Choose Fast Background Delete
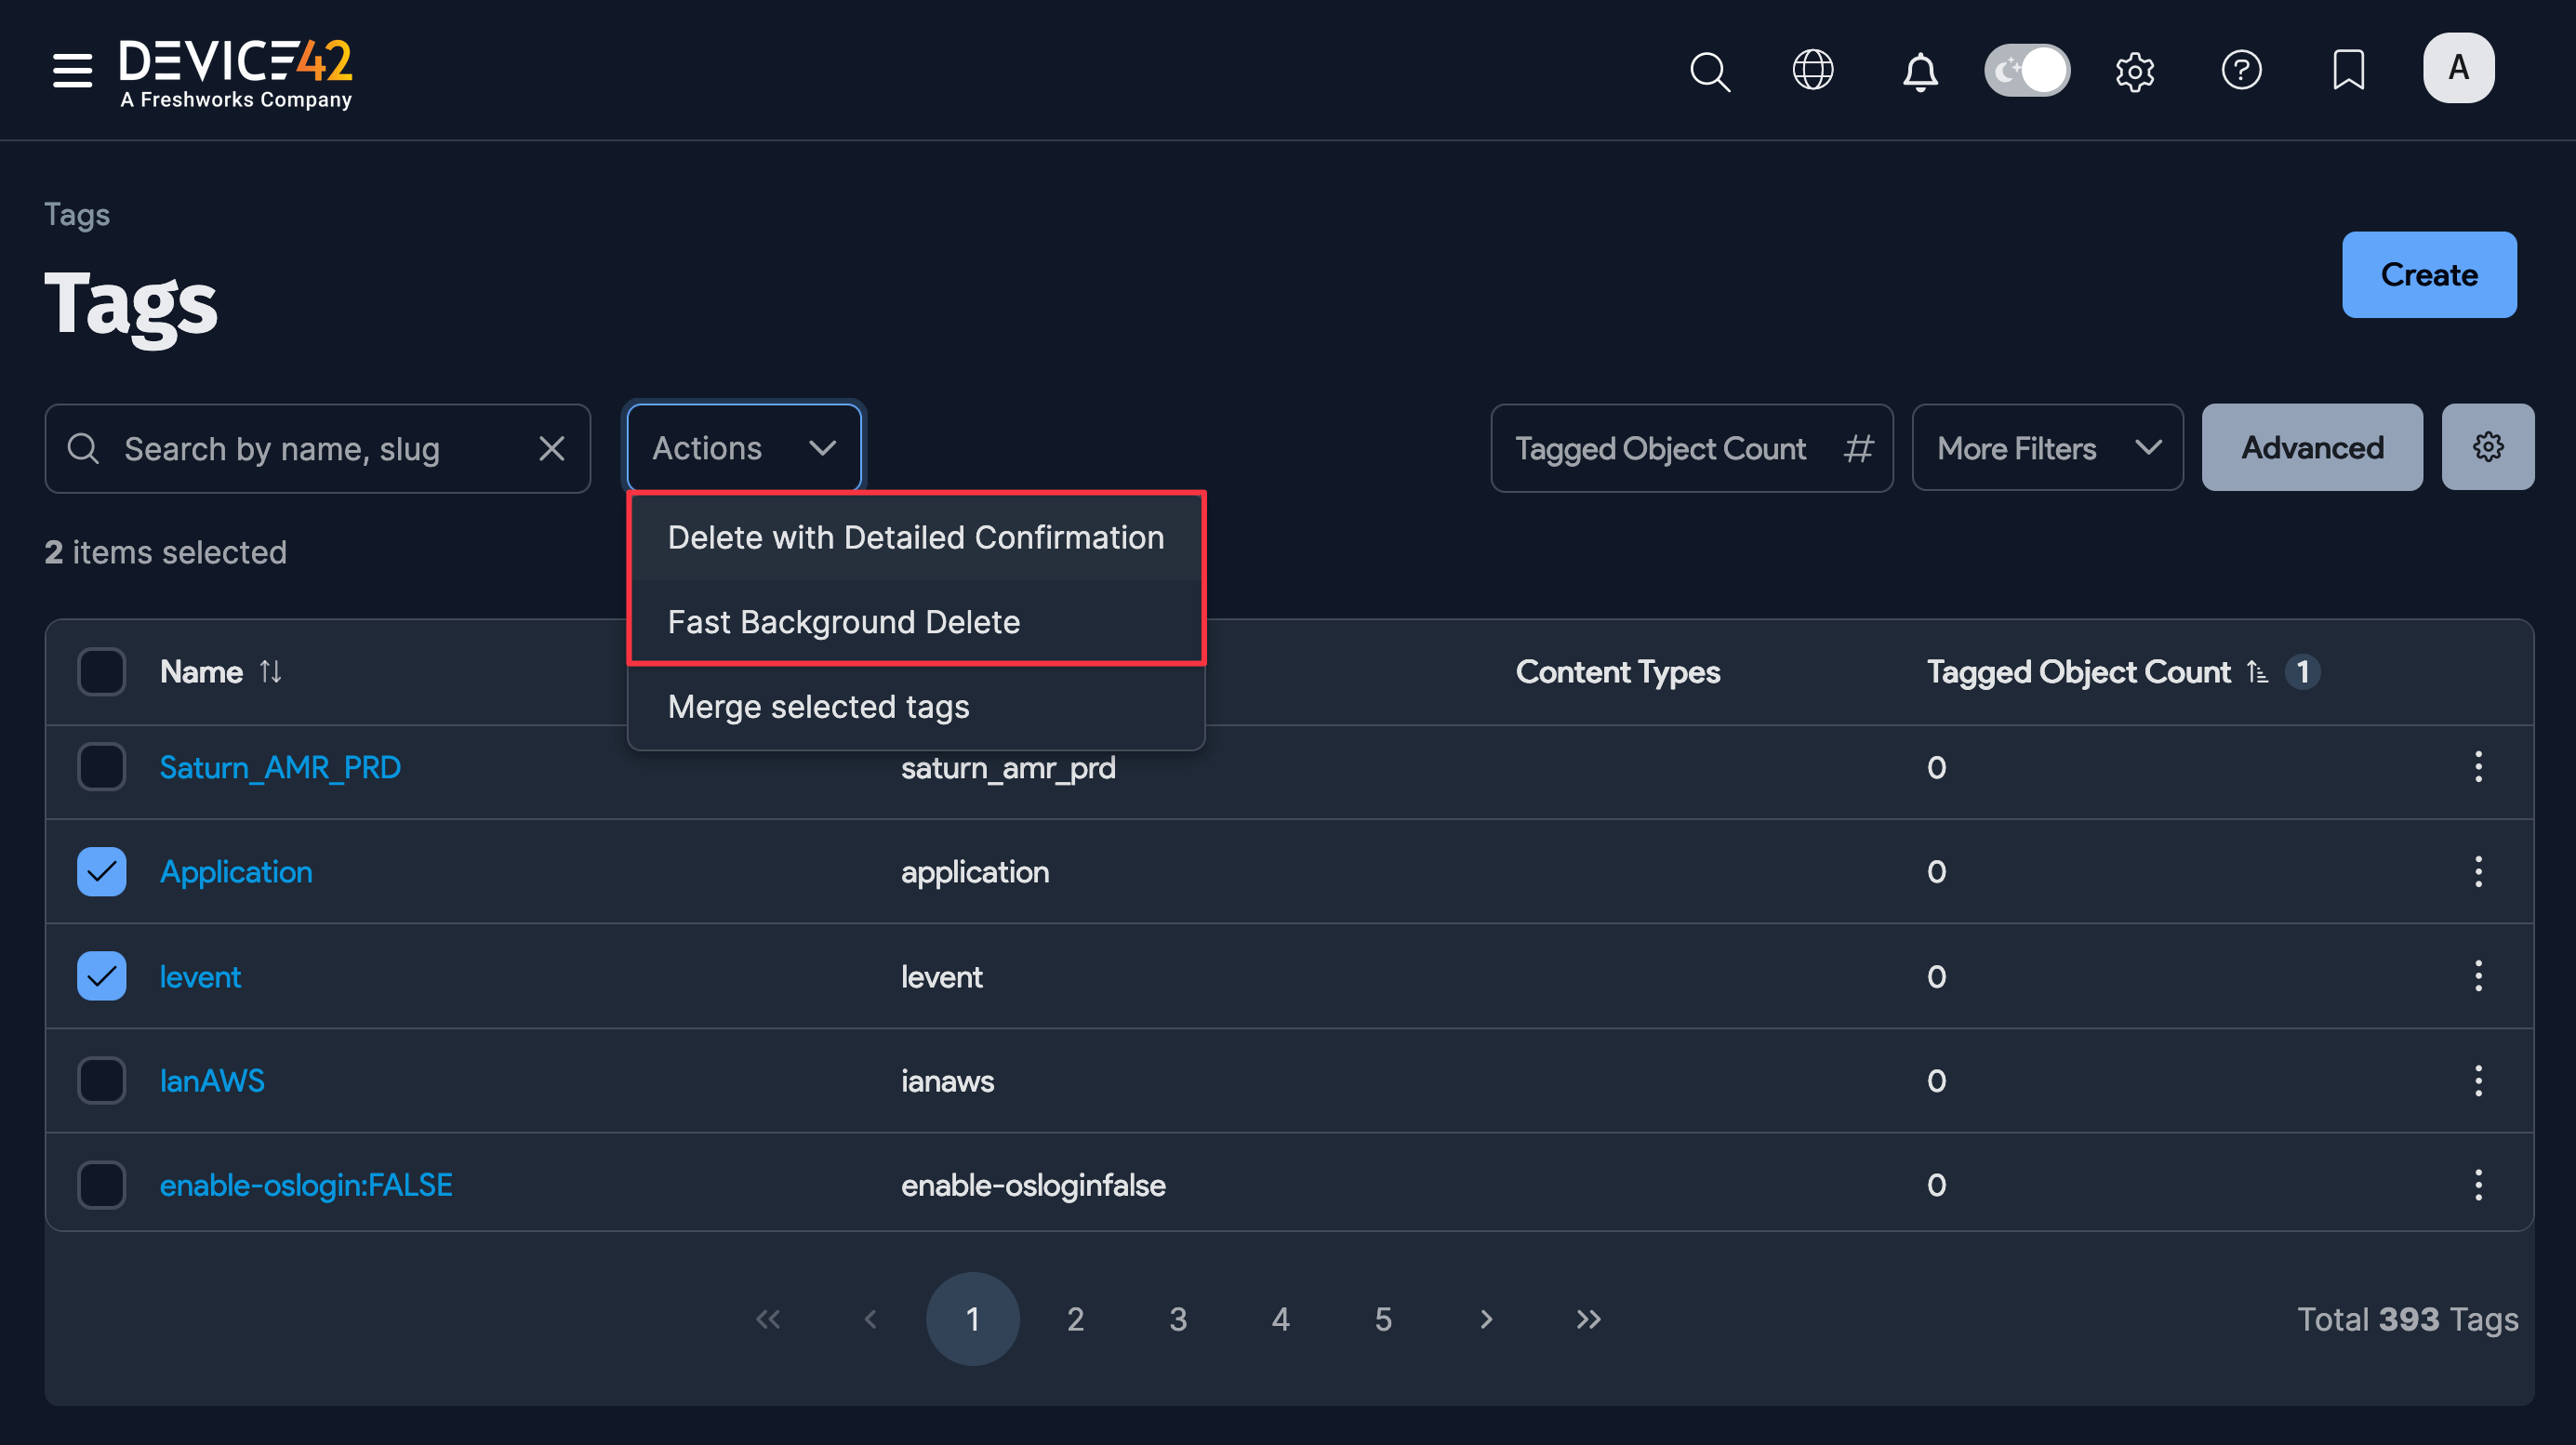This screenshot has width=2576, height=1445. (x=843, y=622)
